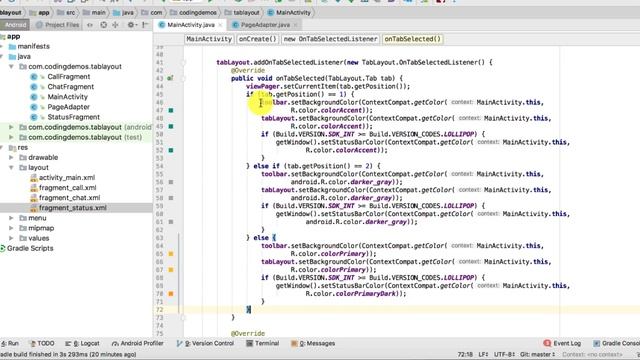Change the UTF-8 file encoding
The image size is (640, 360).
[x=504, y=354]
